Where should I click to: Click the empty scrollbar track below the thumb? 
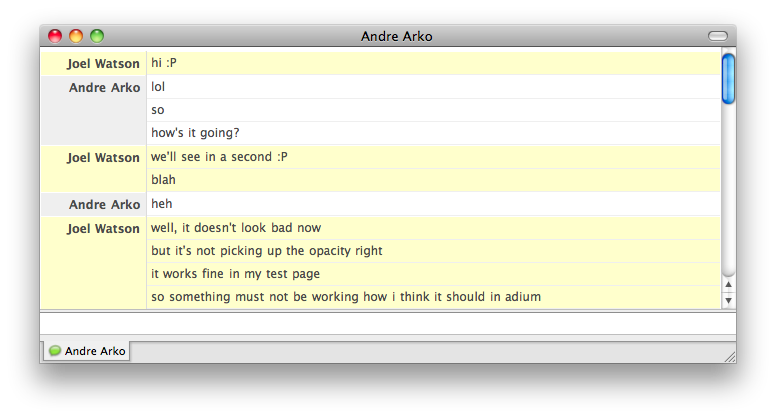point(728,190)
